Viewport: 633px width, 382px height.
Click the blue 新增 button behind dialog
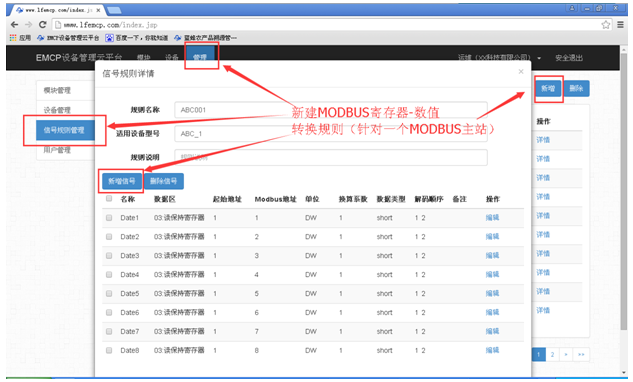pos(548,88)
